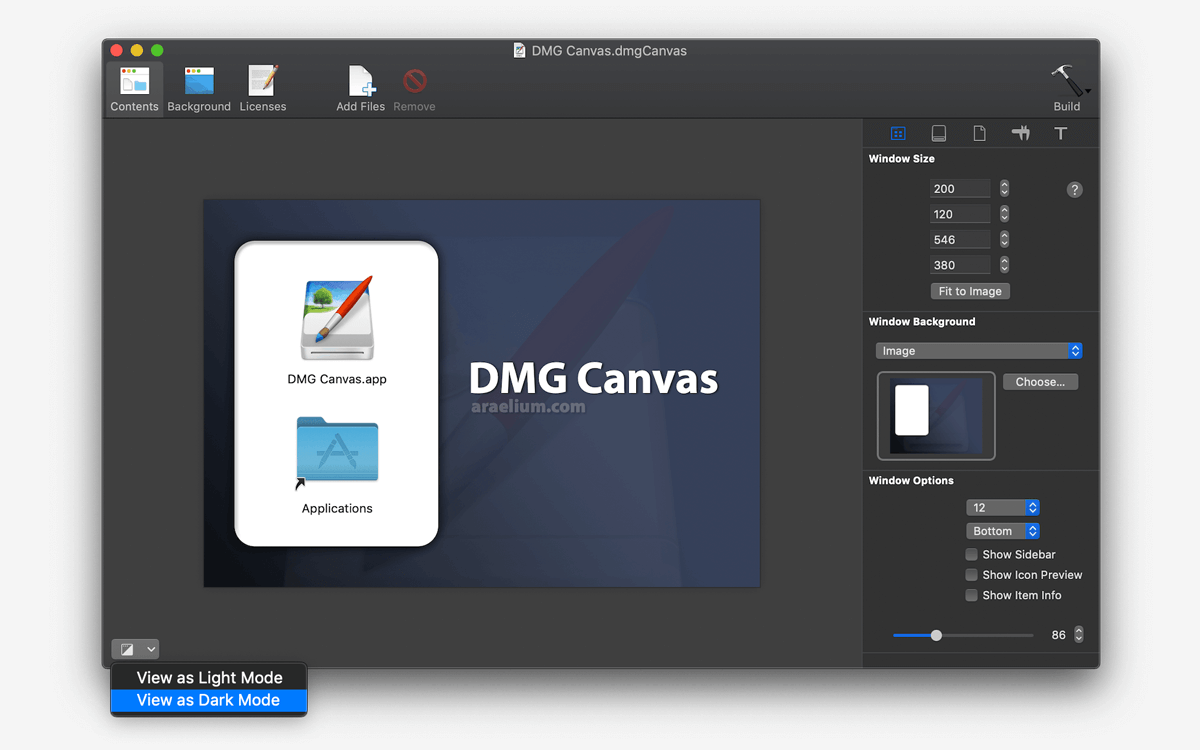Choose View as Light Mode
The image size is (1200, 750).
(x=209, y=678)
